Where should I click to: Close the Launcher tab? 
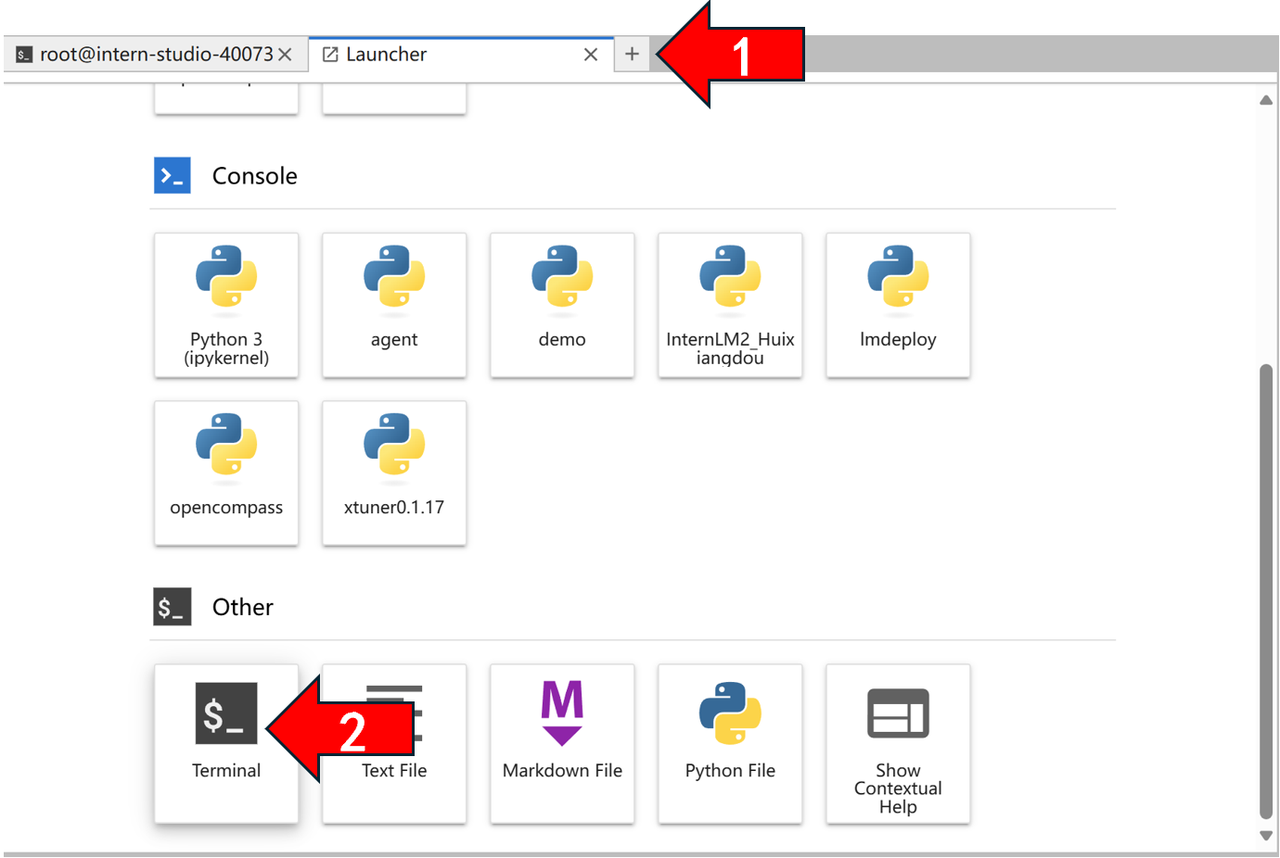591,55
